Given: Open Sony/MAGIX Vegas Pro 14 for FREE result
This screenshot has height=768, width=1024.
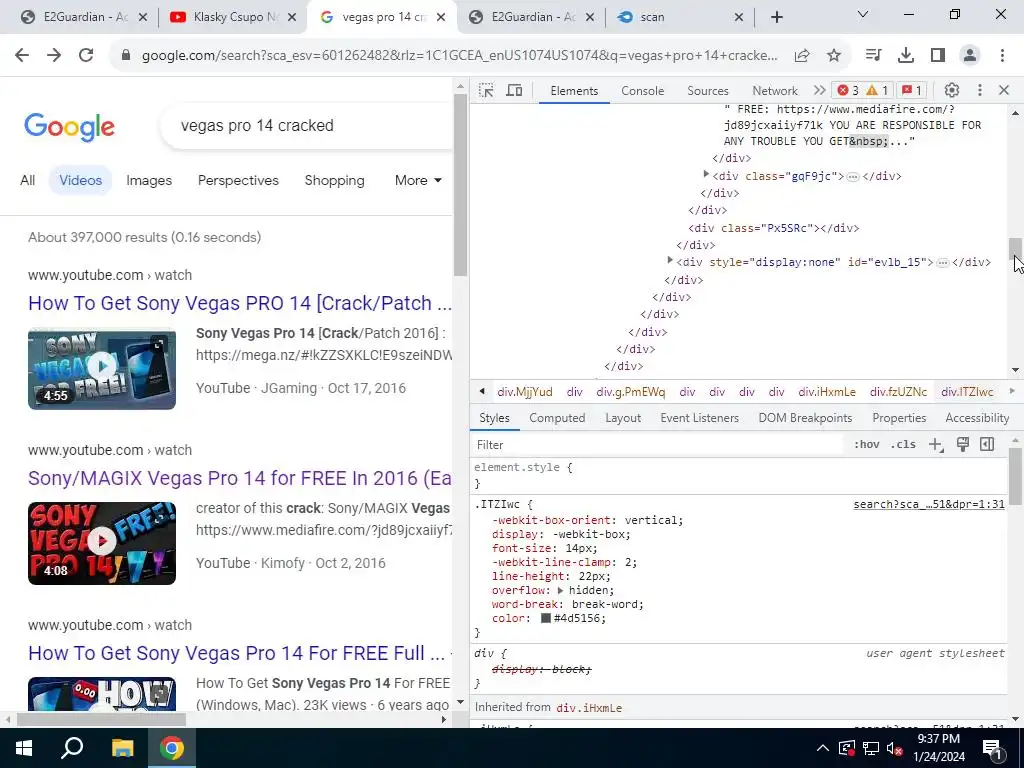Looking at the screenshot, I should click(x=240, y=478).
